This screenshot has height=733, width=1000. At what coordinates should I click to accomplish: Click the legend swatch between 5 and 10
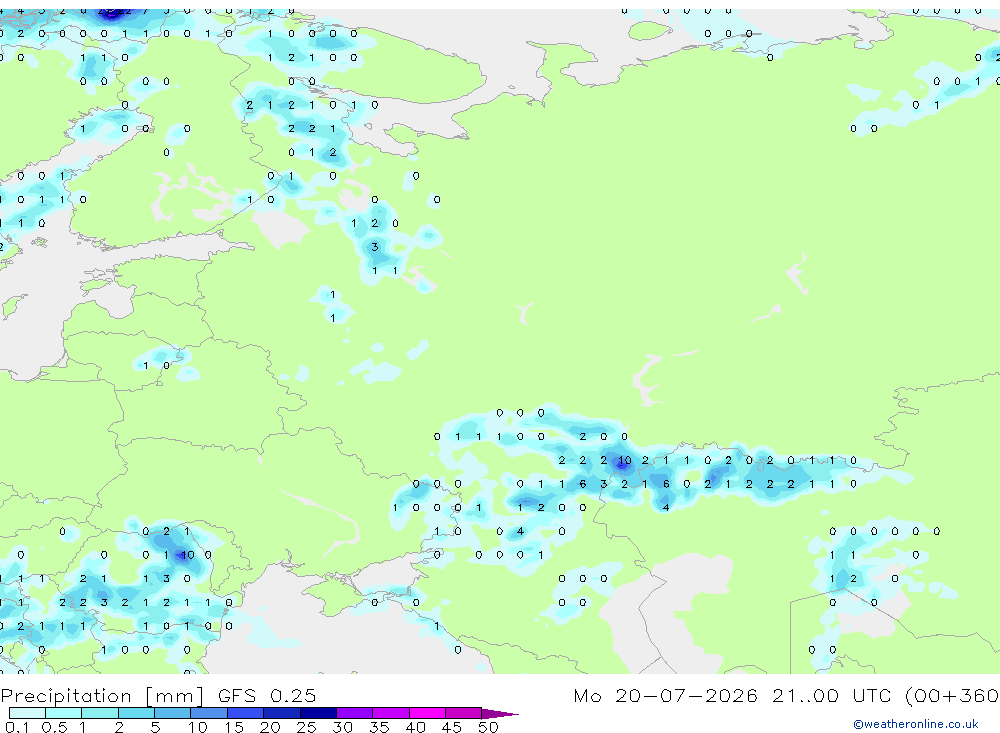click(172, 713)
